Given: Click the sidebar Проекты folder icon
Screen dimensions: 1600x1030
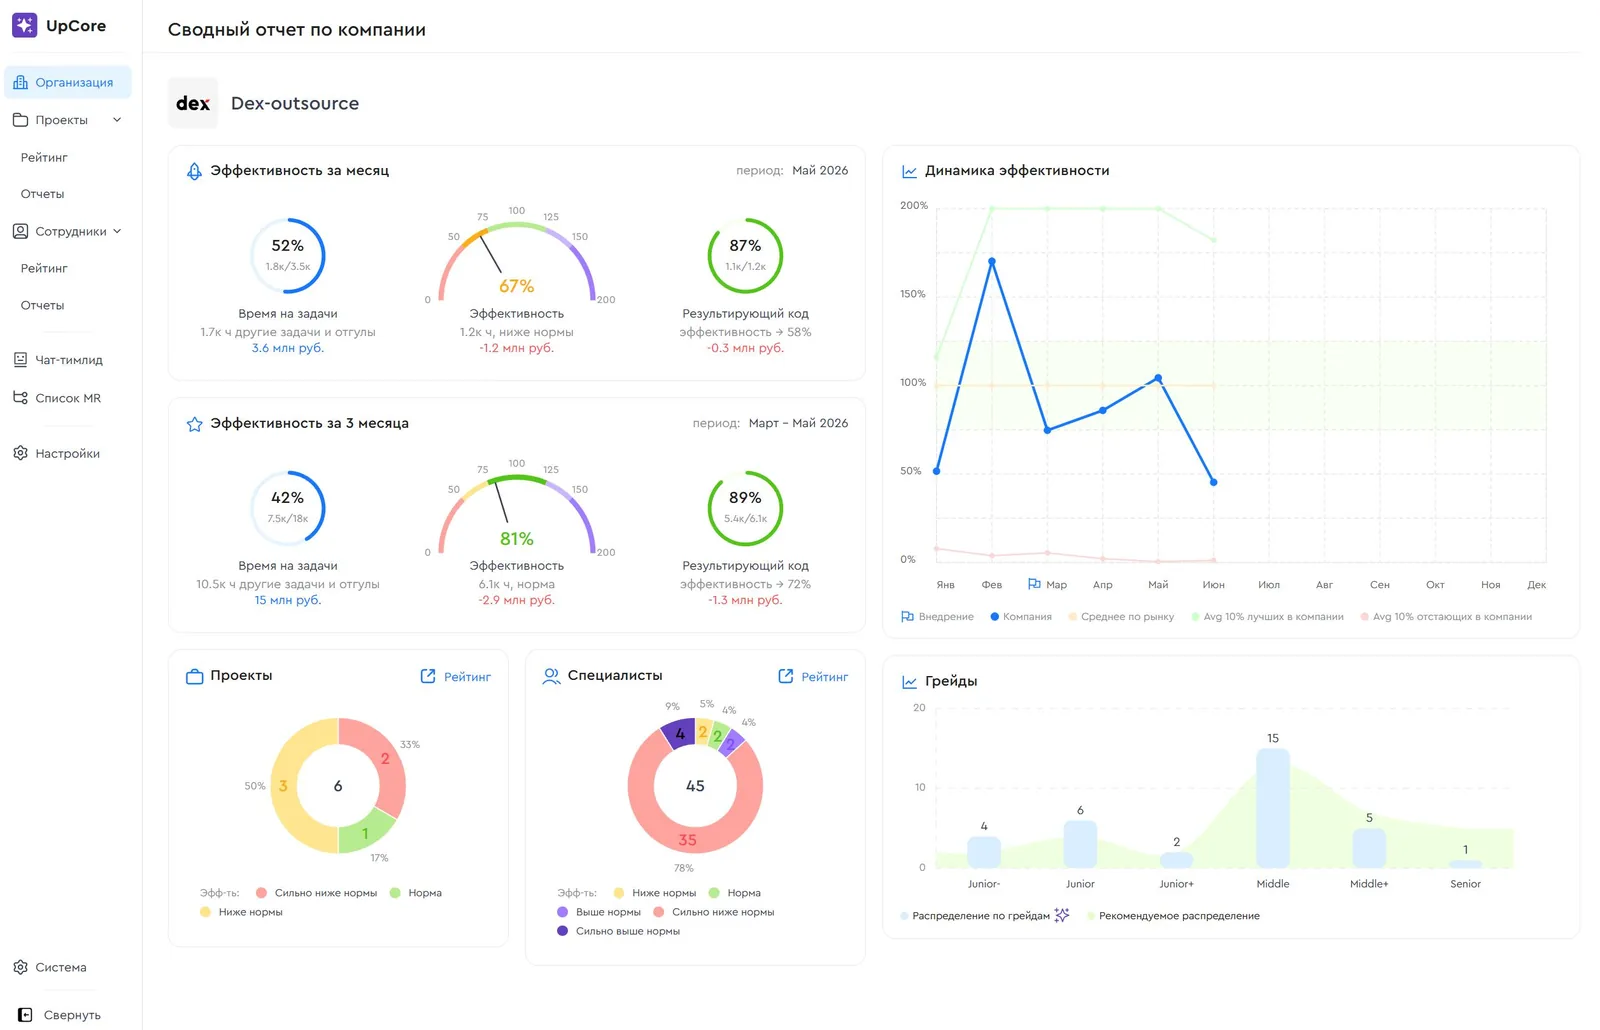Looking at the screenshot, I should pyautogui.click(x=20, y=120).
